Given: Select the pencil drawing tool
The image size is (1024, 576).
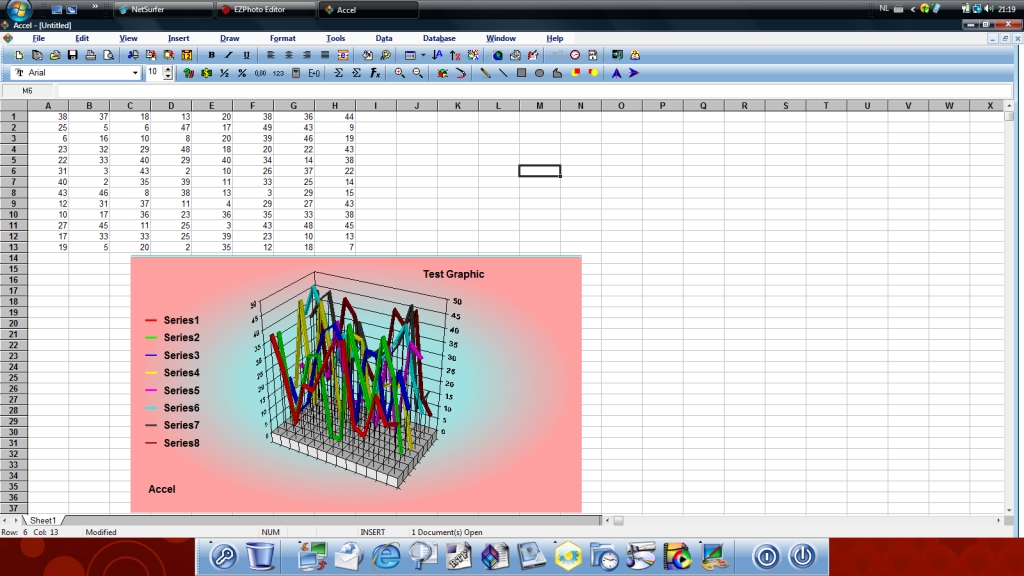Looking at the screenshot, I should (x=485, y=72).
